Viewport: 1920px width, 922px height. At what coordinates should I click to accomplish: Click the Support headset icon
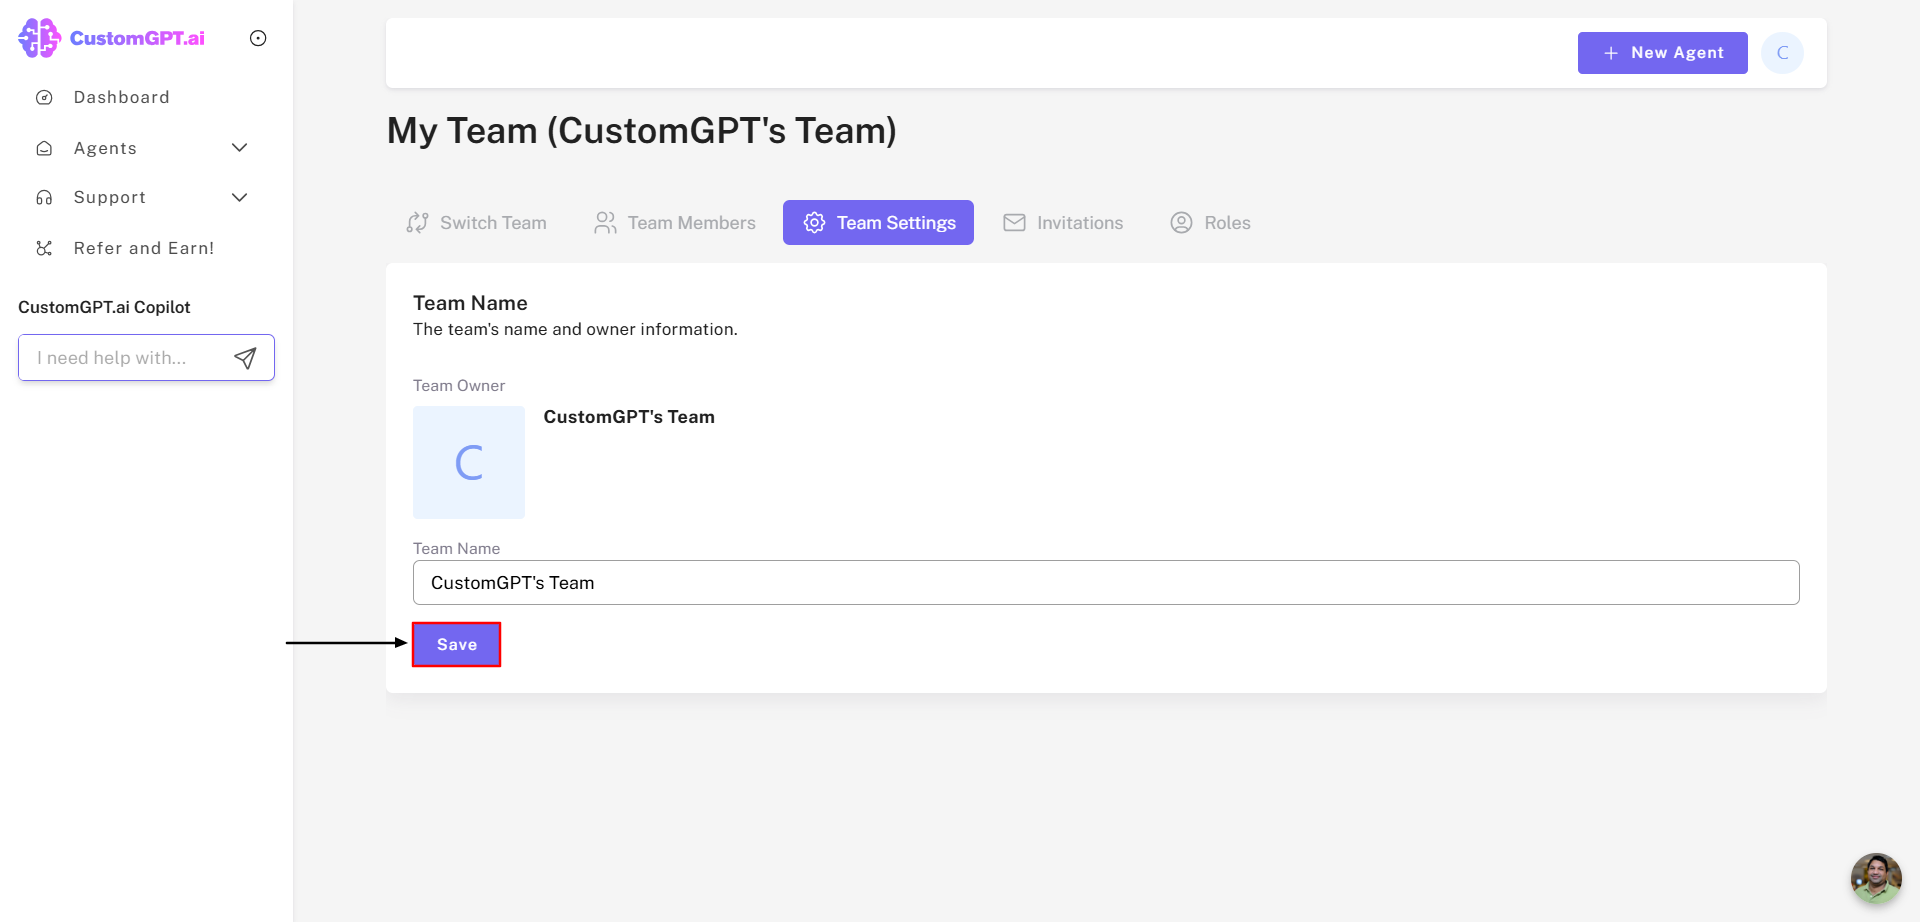point(44,198)
